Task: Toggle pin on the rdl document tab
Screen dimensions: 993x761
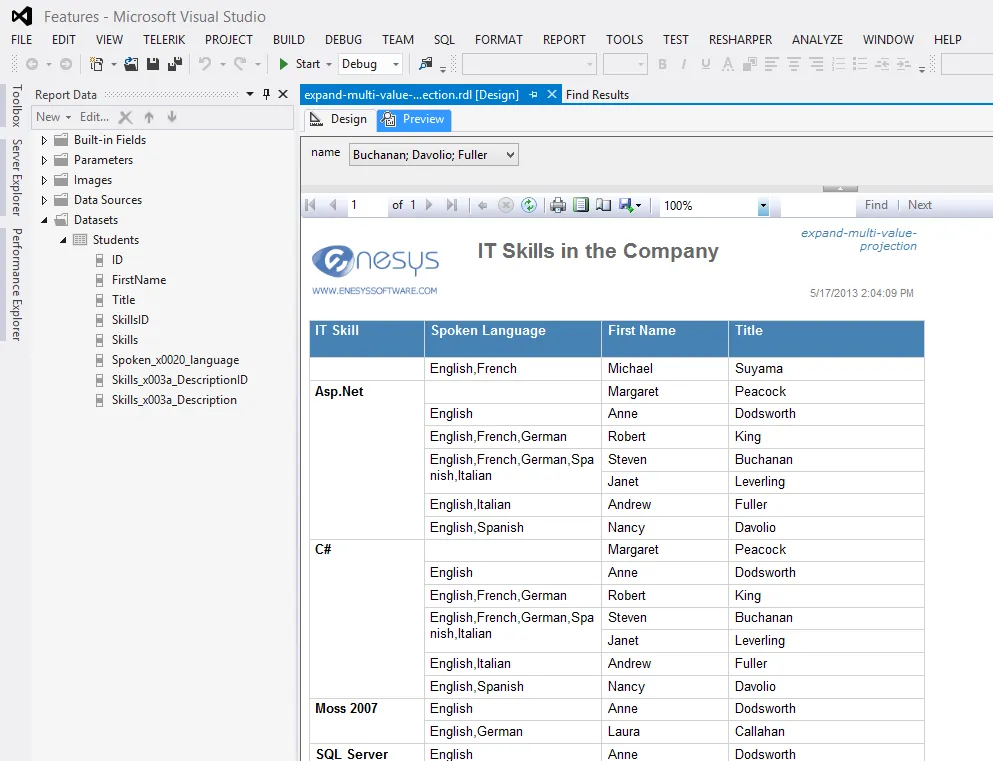Action: click(x=533, y=94)
